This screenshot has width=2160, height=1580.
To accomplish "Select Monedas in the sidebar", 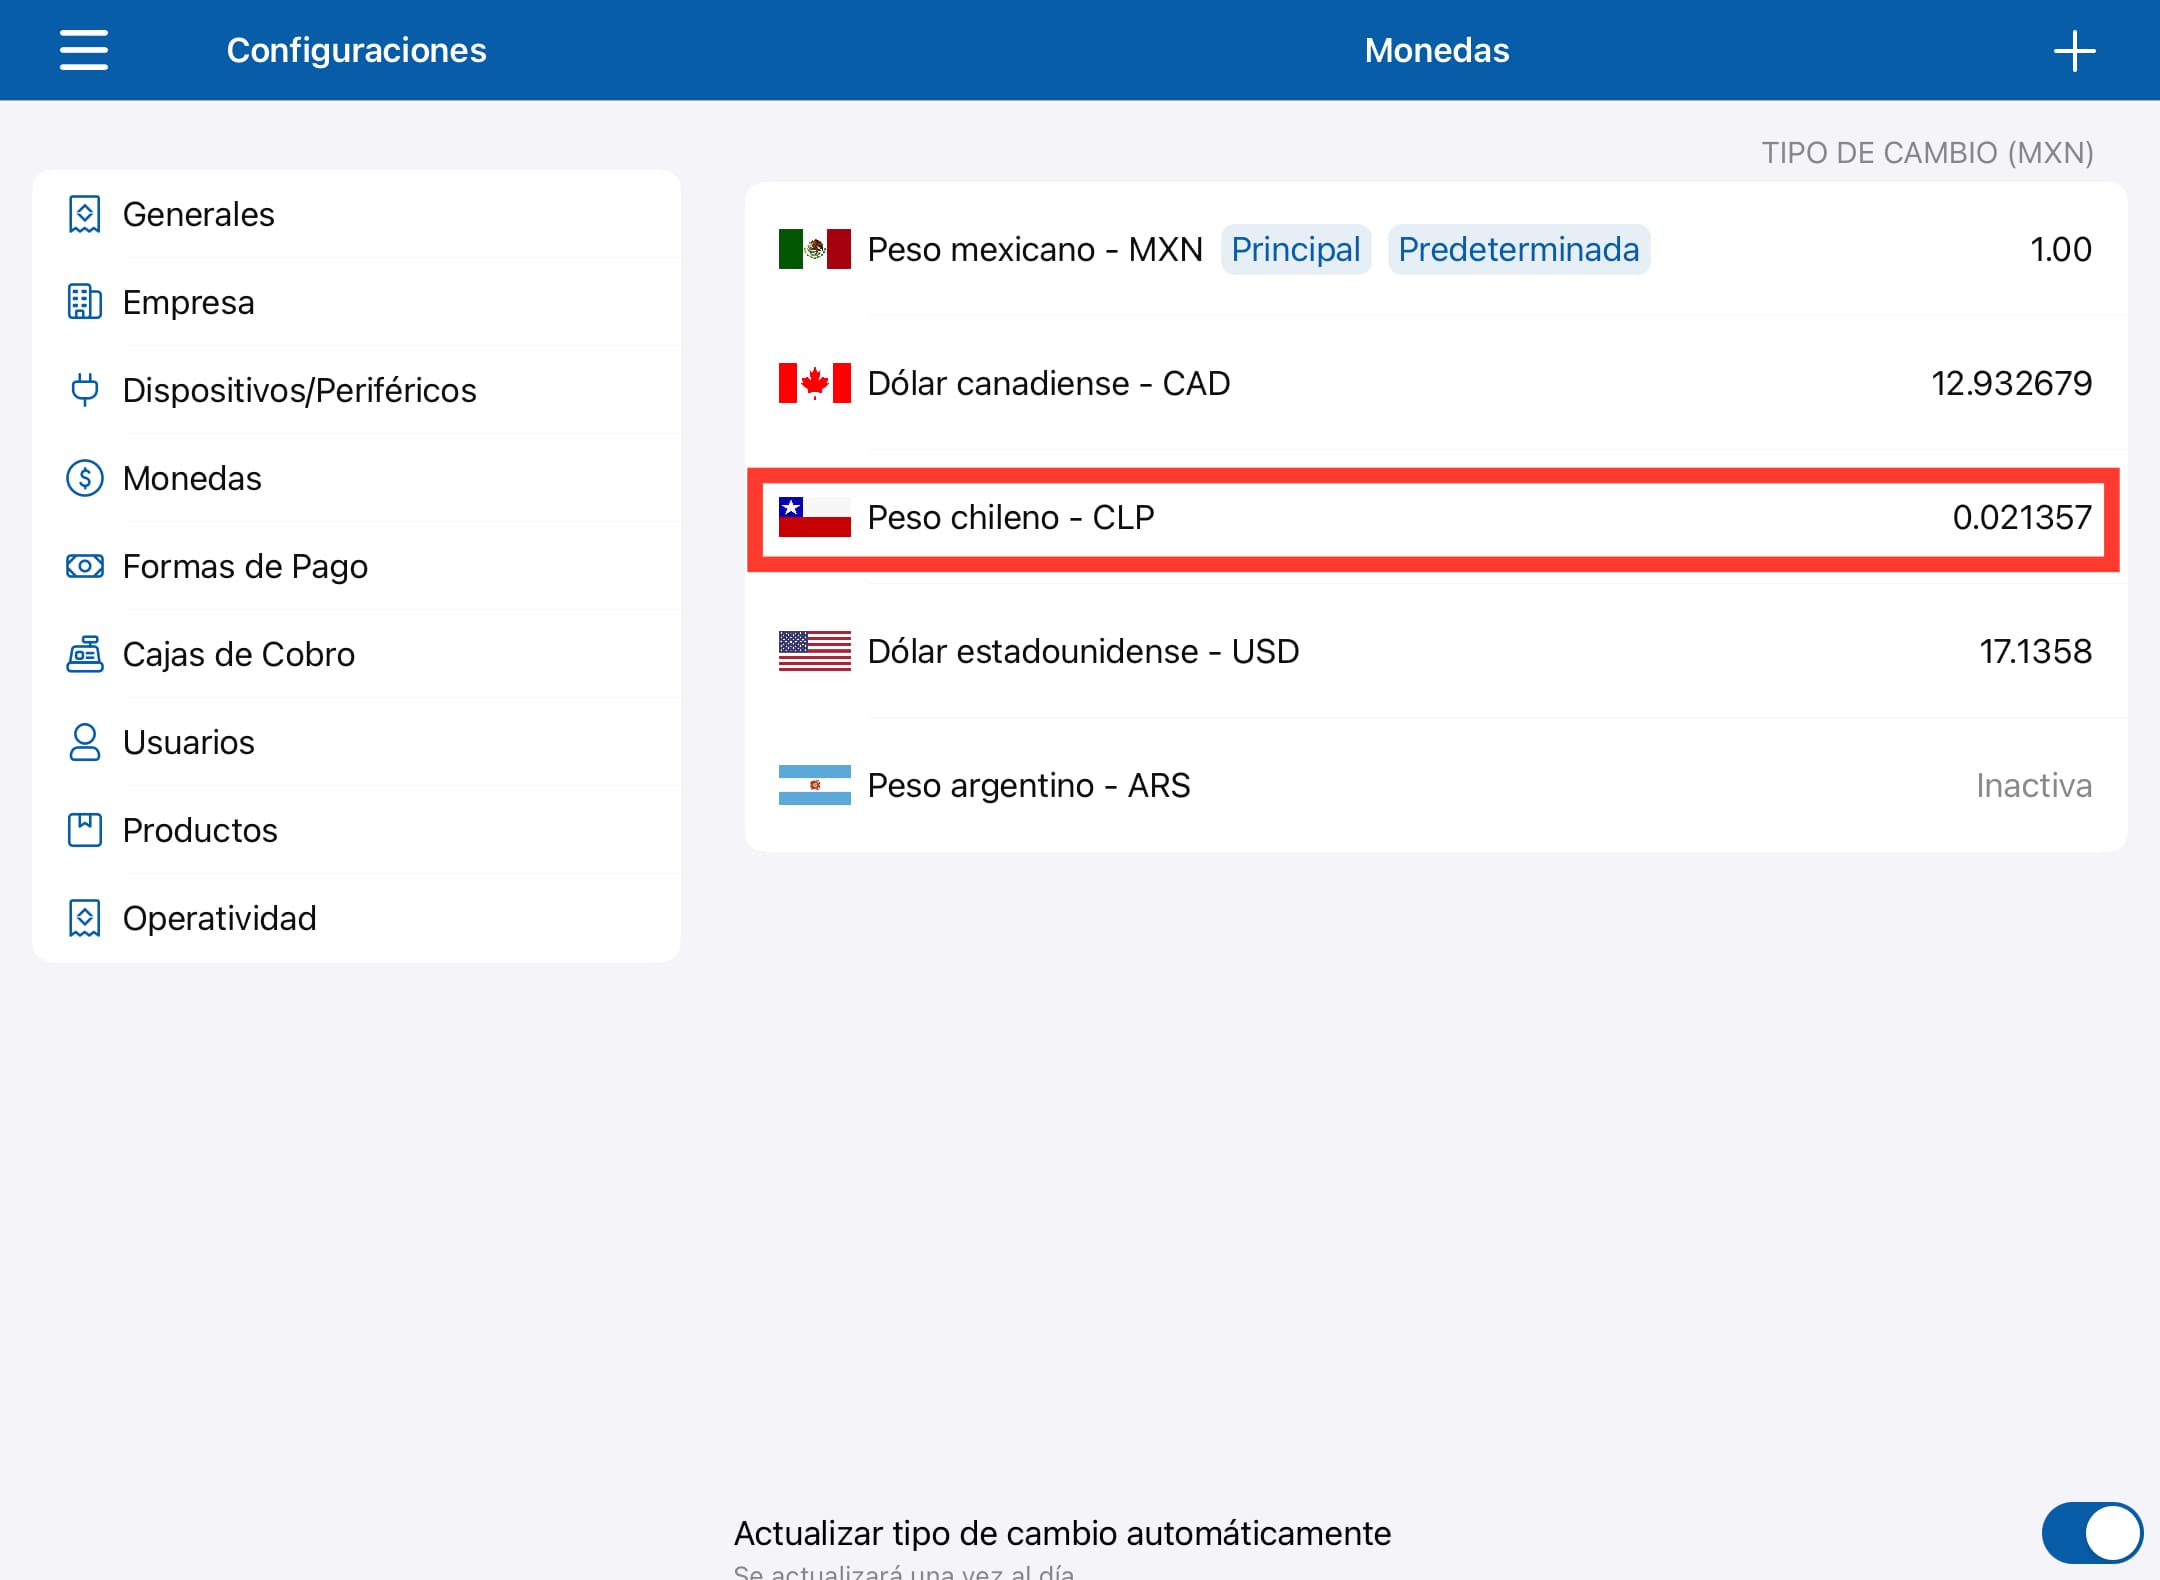I will (x=357, y=478).
